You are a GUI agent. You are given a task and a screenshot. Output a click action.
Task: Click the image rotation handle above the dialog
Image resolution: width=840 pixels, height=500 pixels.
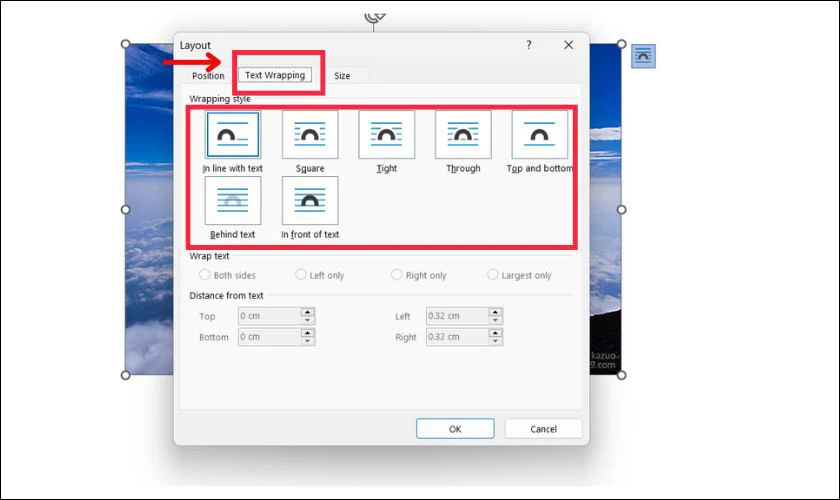[x=374, y=17]
